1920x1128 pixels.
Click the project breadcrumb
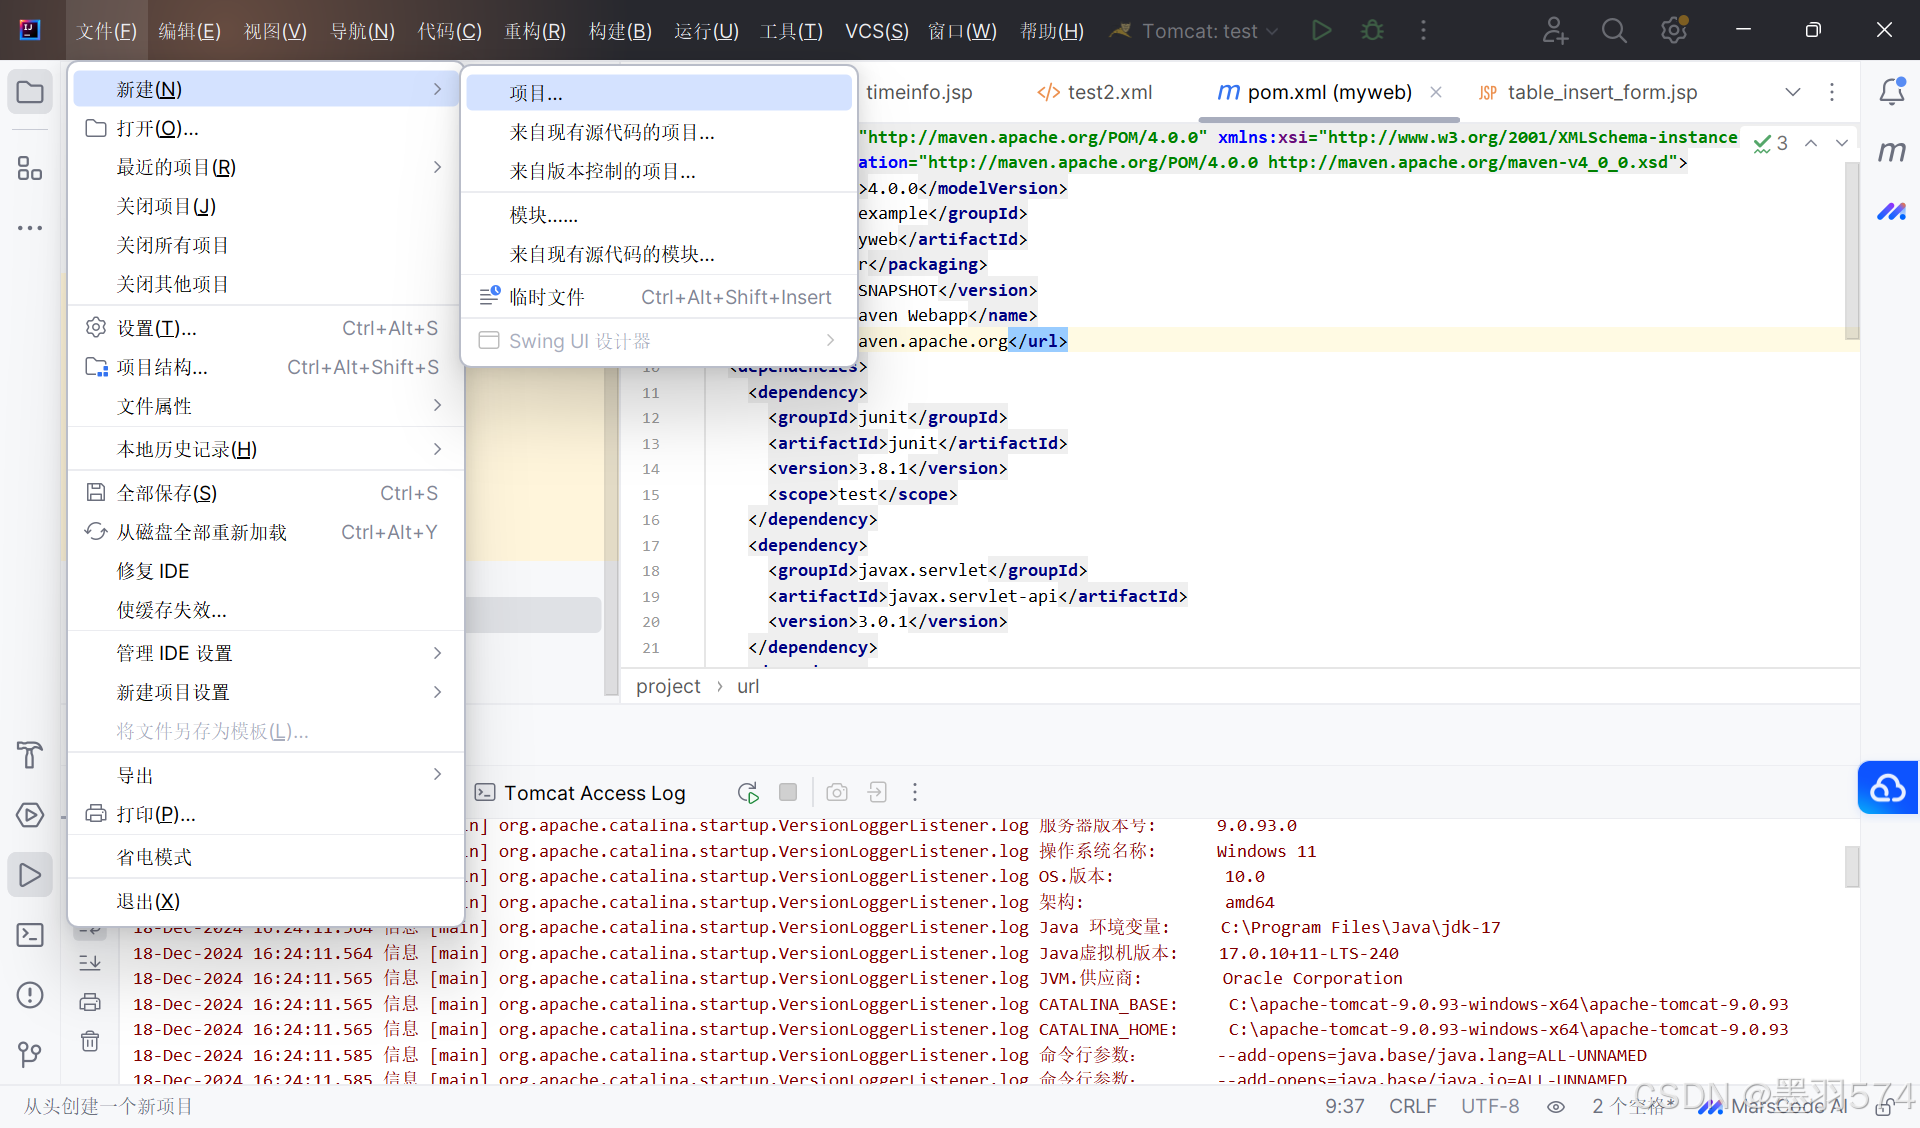668,686
